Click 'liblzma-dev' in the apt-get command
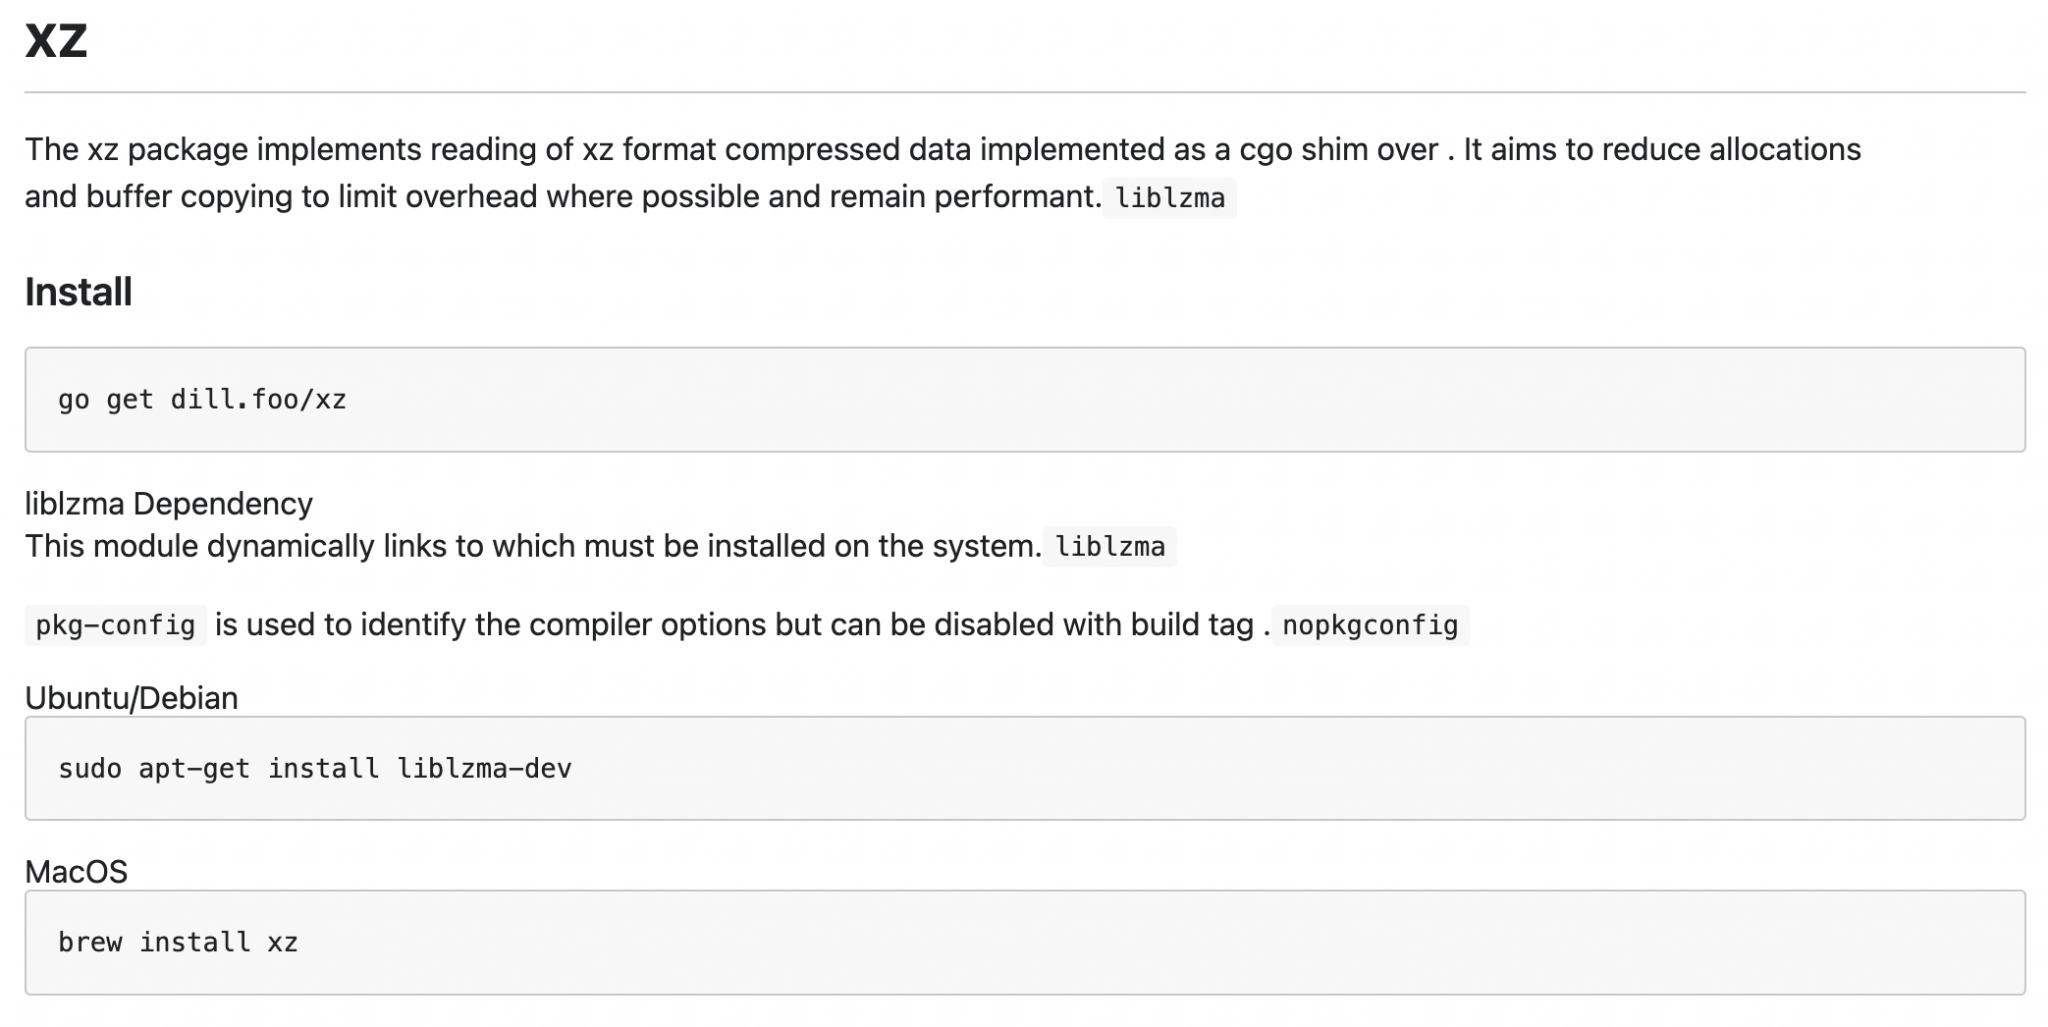The image size is (2048, 1027). point(484,769)
